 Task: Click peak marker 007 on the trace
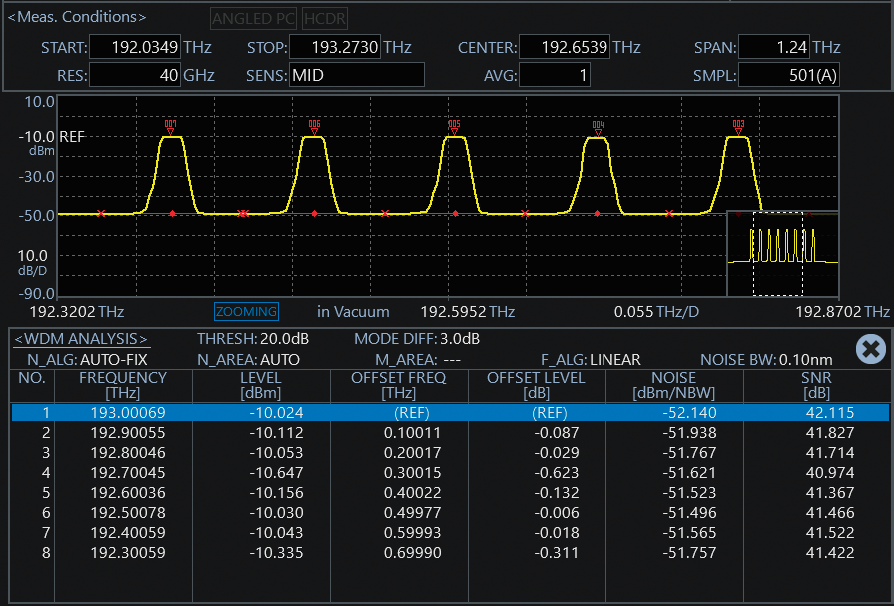click(171, 127)
